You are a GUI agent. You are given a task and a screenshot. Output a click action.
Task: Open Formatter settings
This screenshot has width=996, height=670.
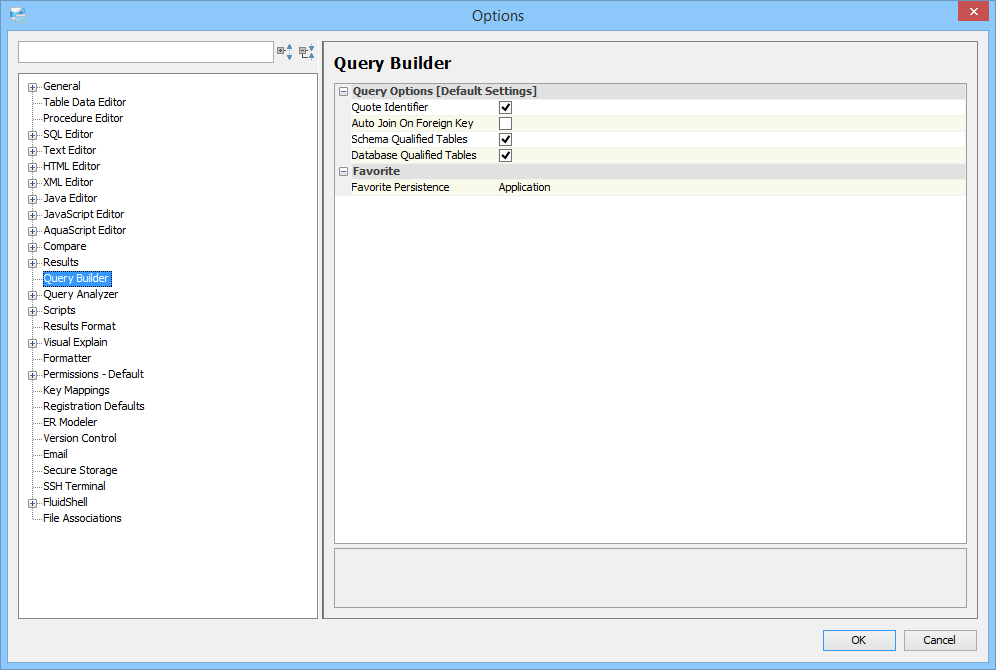(67, 358)
